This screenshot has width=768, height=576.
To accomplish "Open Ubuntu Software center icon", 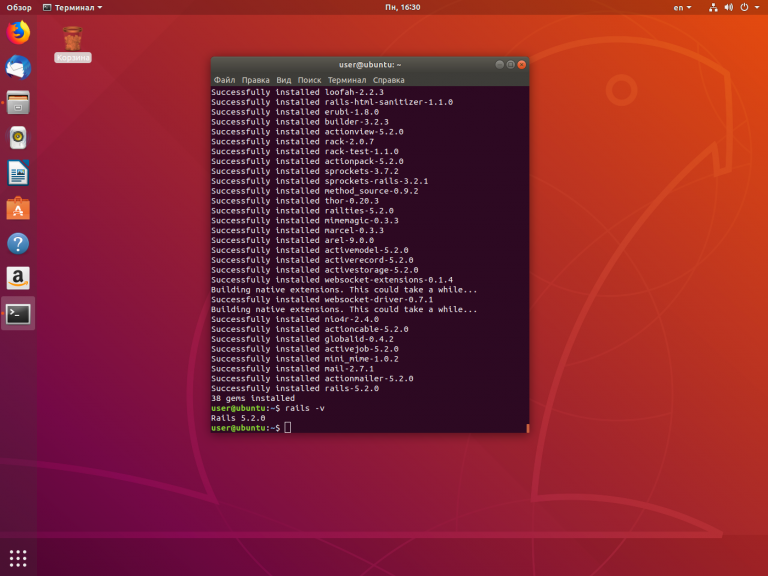I will click(18, 208).
